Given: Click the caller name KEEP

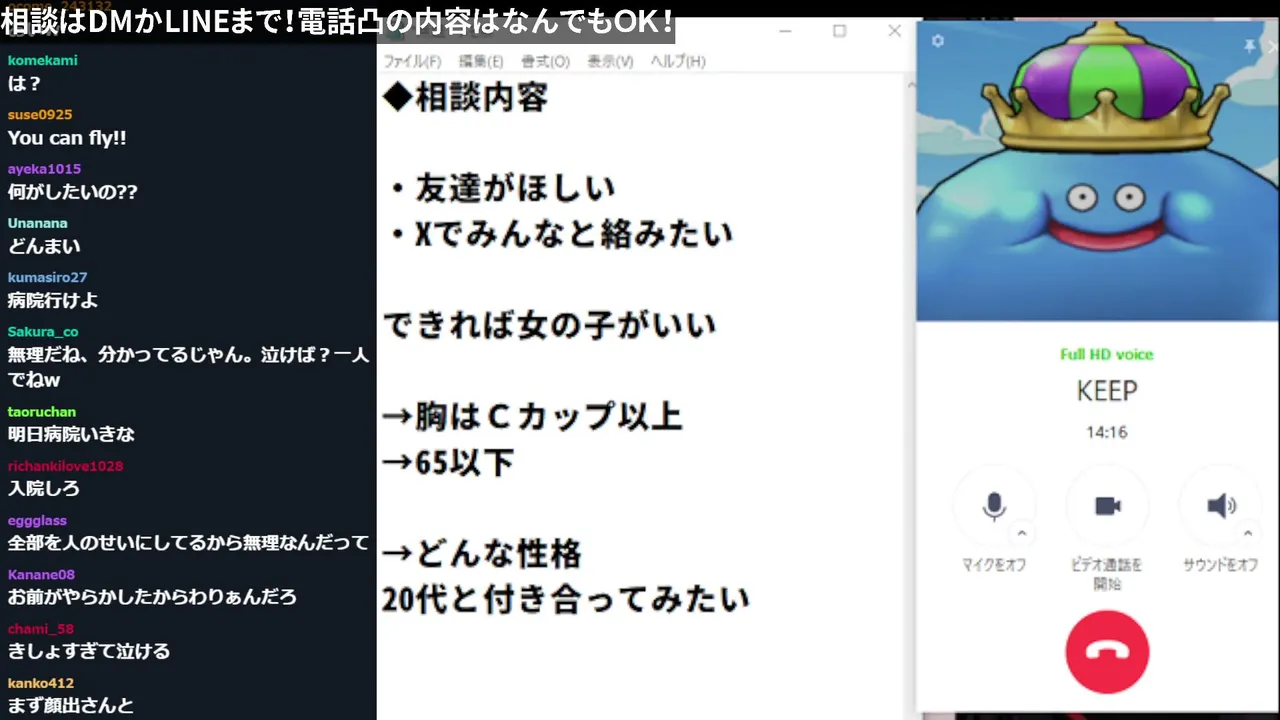Looking at the screenshot, I should point(1107,391).
